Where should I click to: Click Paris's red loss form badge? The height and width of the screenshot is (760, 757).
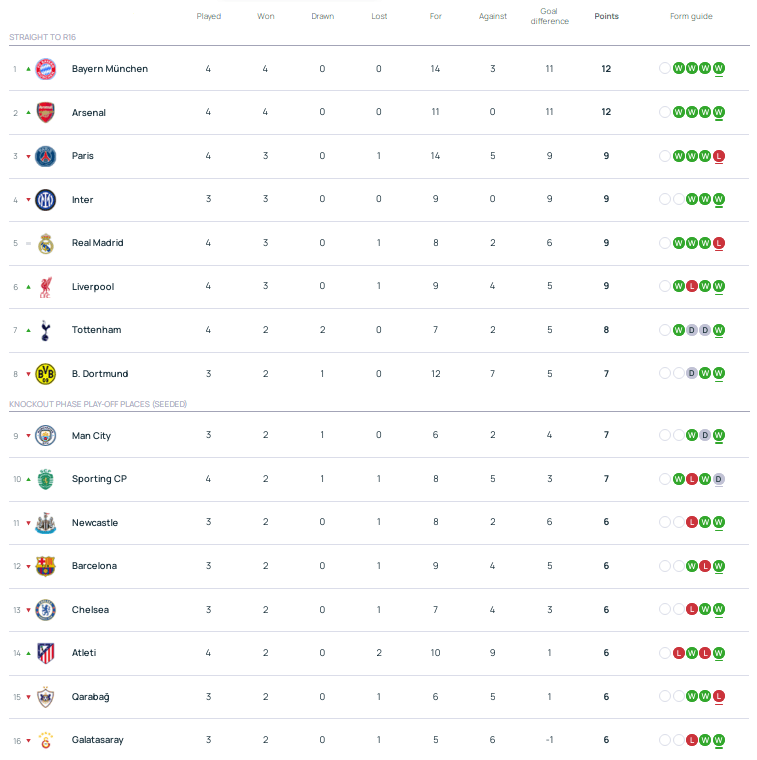click(719, 156)
